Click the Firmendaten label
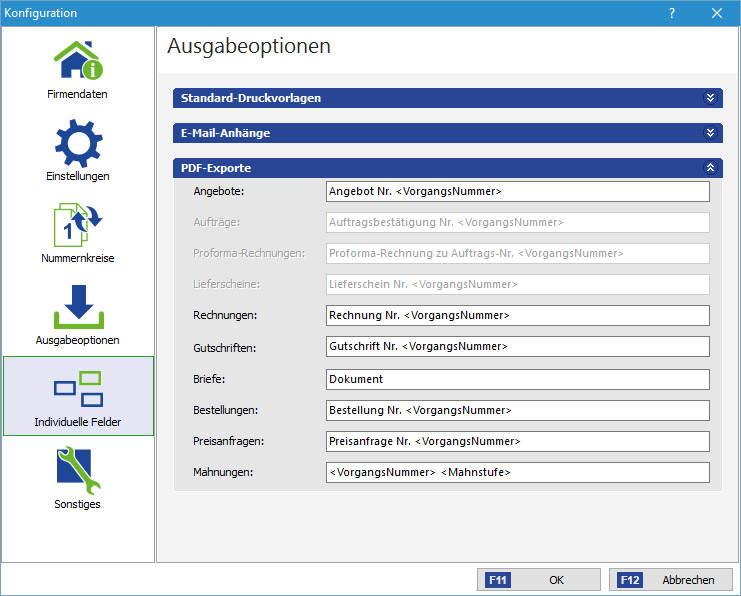Screen dimensions: 741x596 point(78,94)
